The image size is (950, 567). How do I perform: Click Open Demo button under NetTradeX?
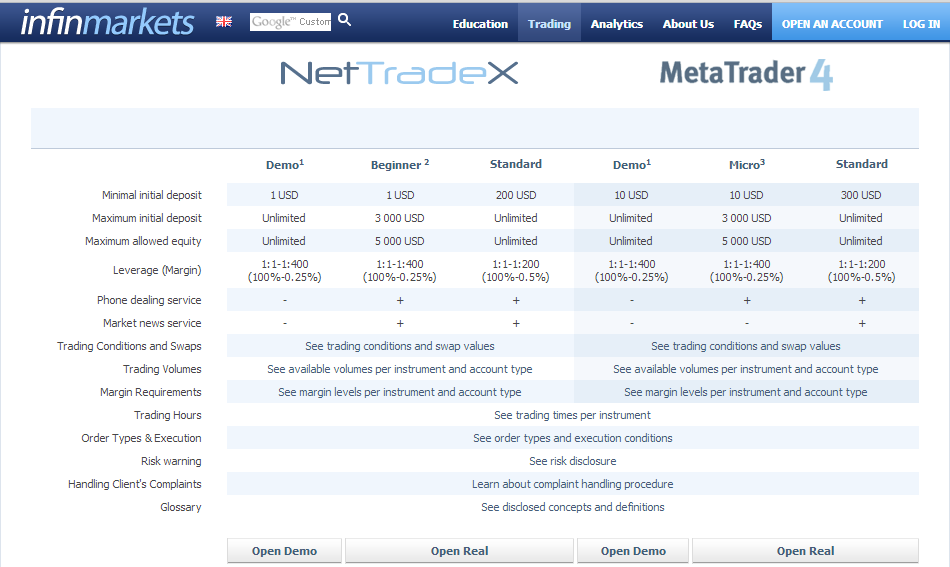point(284,551)
